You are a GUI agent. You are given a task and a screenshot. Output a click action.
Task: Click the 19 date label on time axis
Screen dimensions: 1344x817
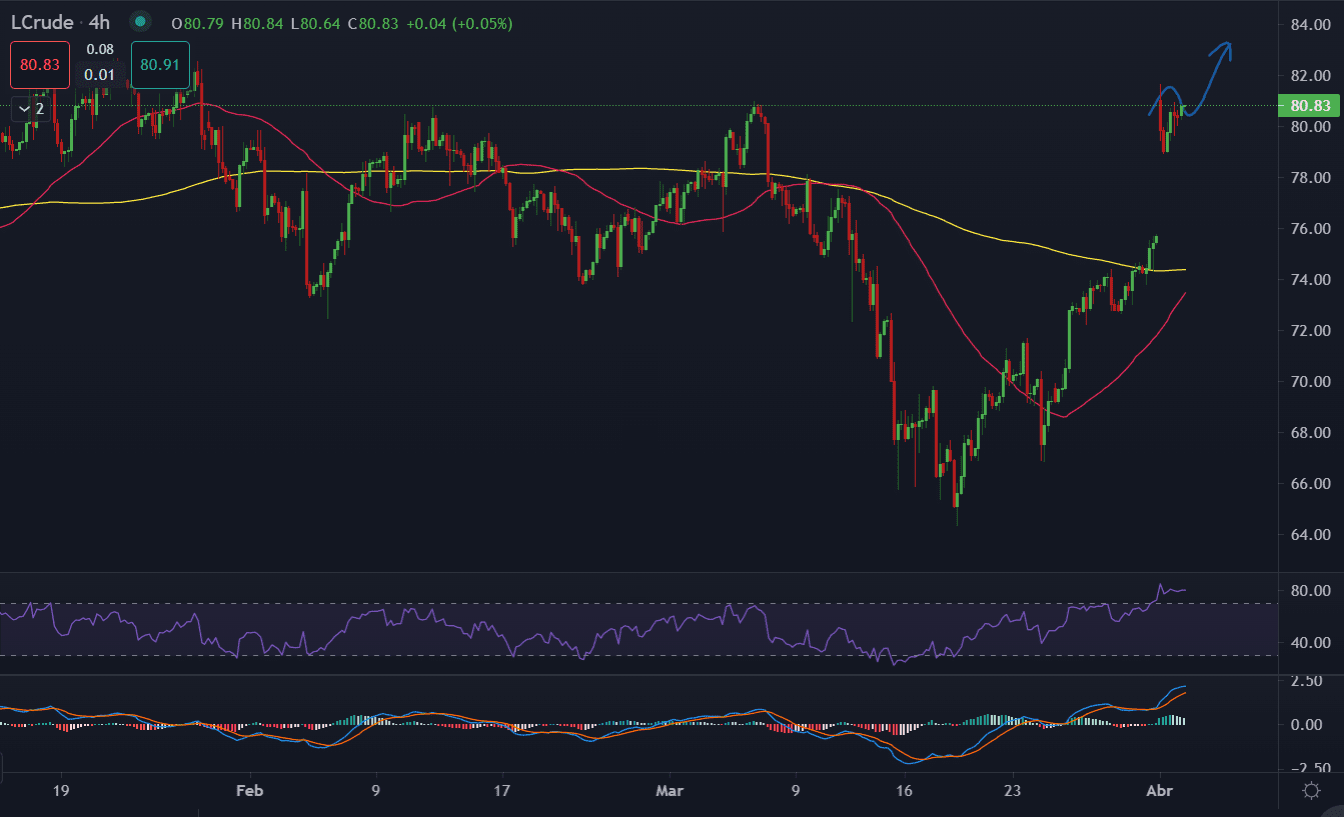pos(62,791)
